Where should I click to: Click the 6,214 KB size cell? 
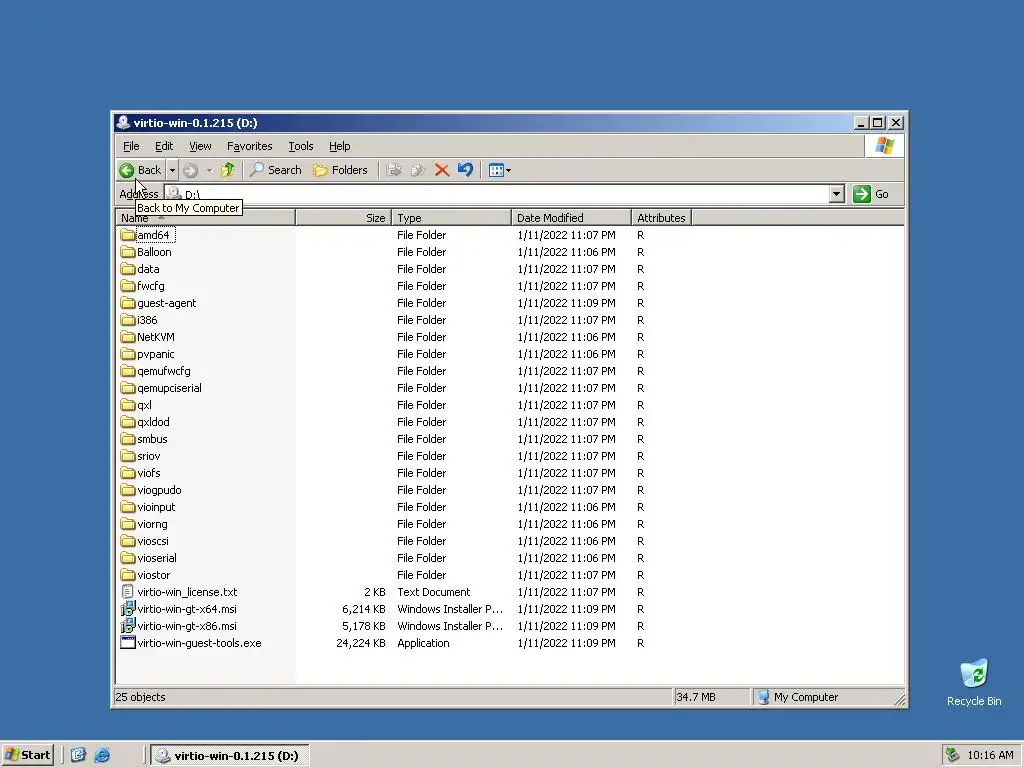click(x=364, y=609)
